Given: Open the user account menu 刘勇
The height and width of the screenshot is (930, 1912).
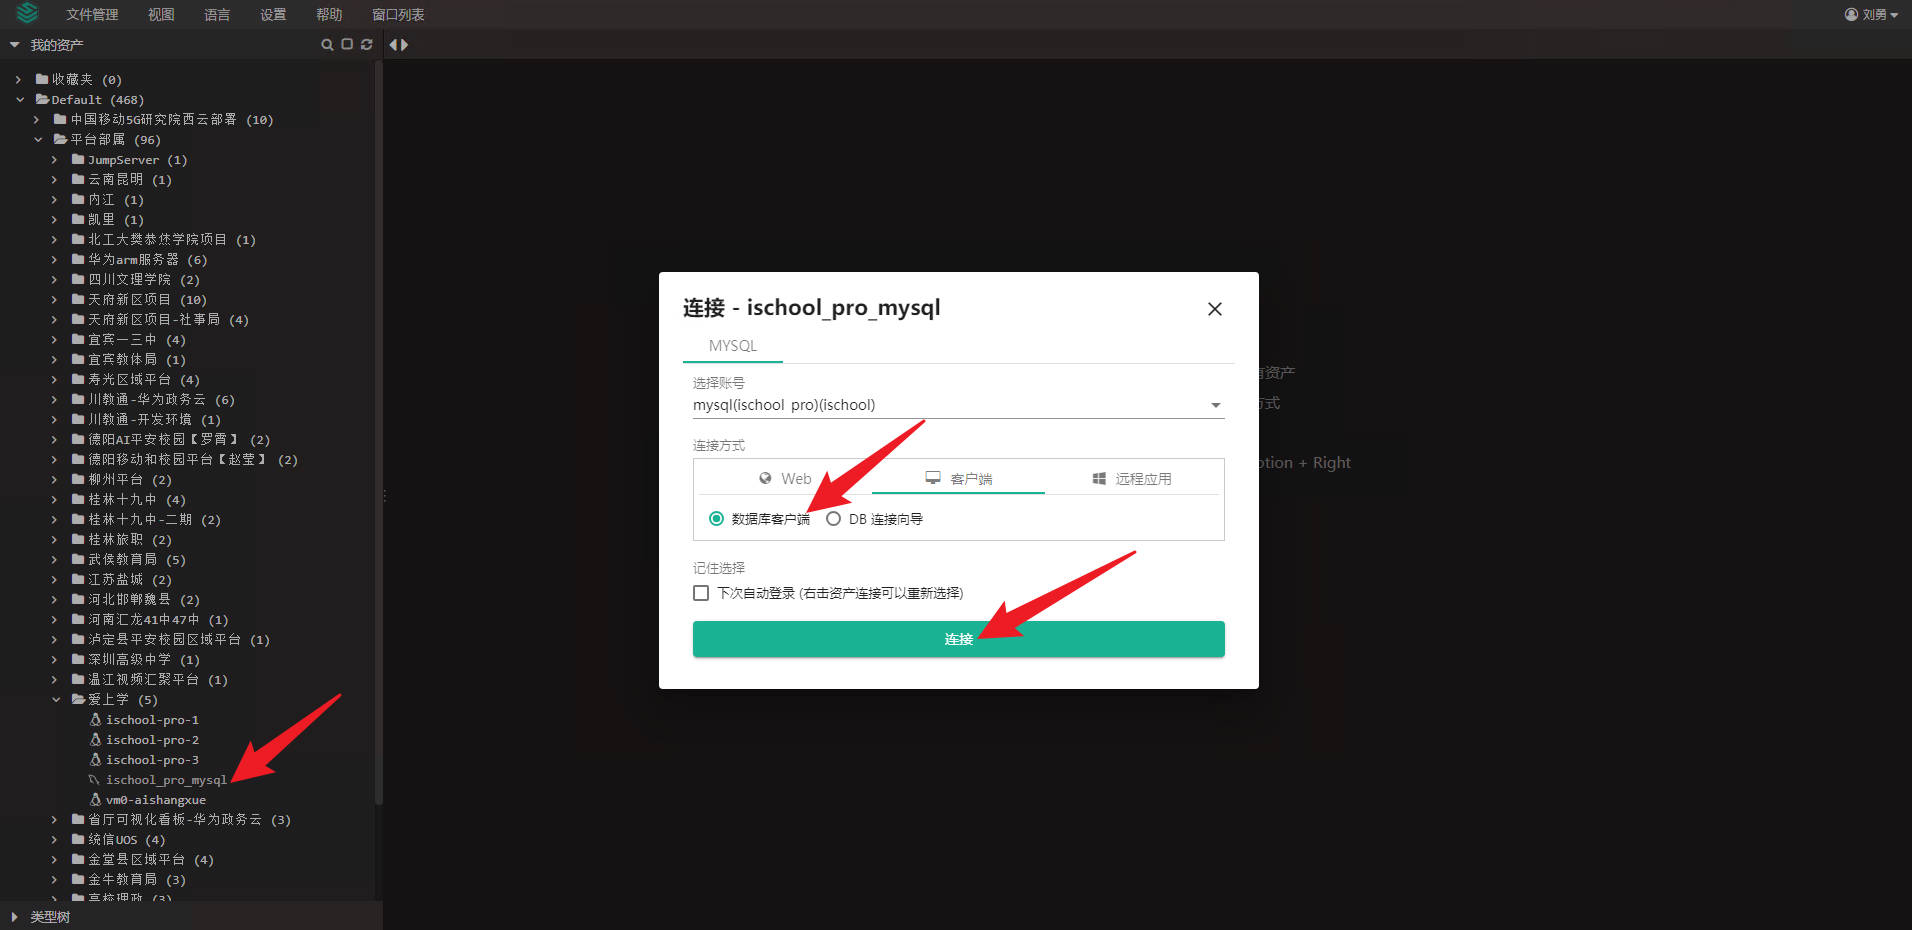Looking at the screenshot, I should pyautogui.click(x=1871, y=15).
